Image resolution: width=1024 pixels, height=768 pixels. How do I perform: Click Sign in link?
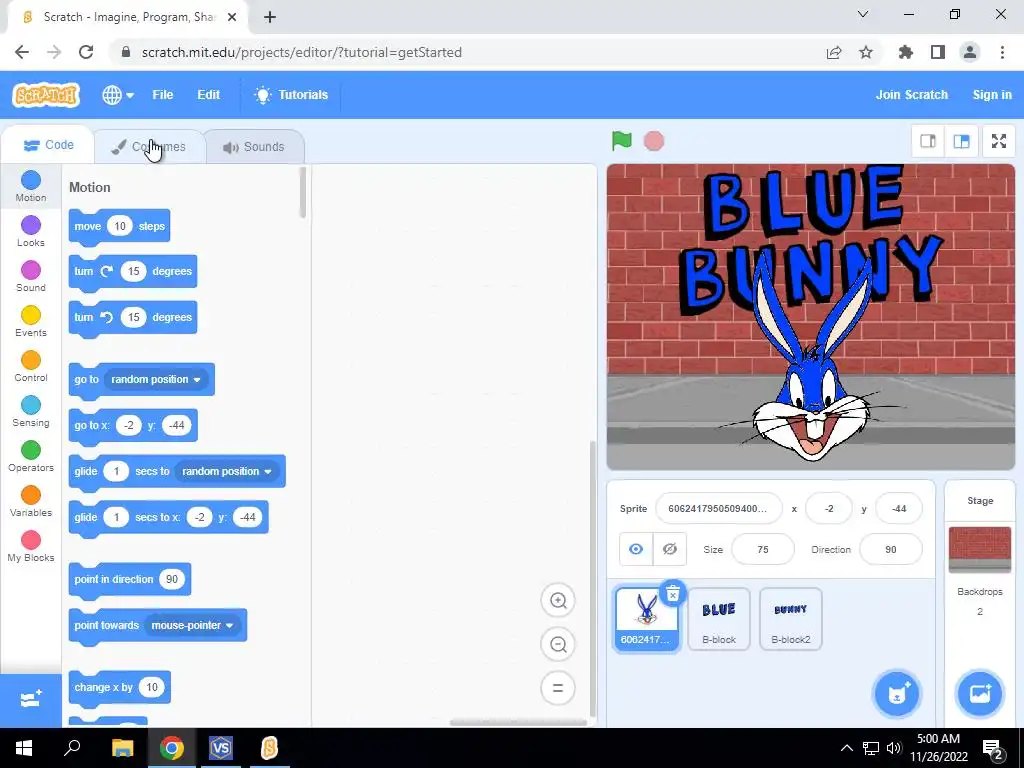click(x=992, y=95)
